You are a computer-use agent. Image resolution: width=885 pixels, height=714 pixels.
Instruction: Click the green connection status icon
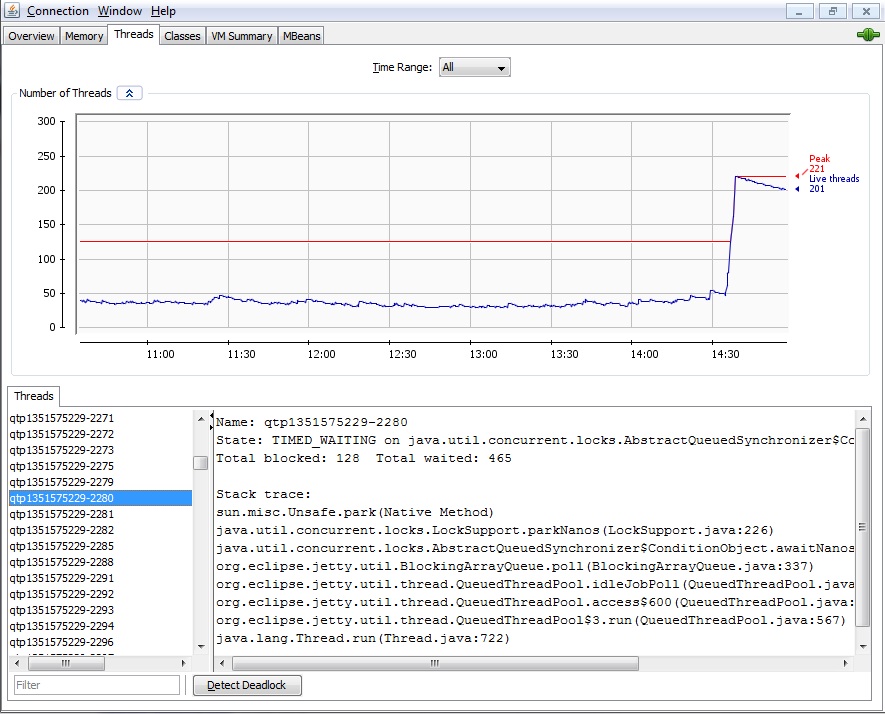pyautogui.click(x=867, y=35)
